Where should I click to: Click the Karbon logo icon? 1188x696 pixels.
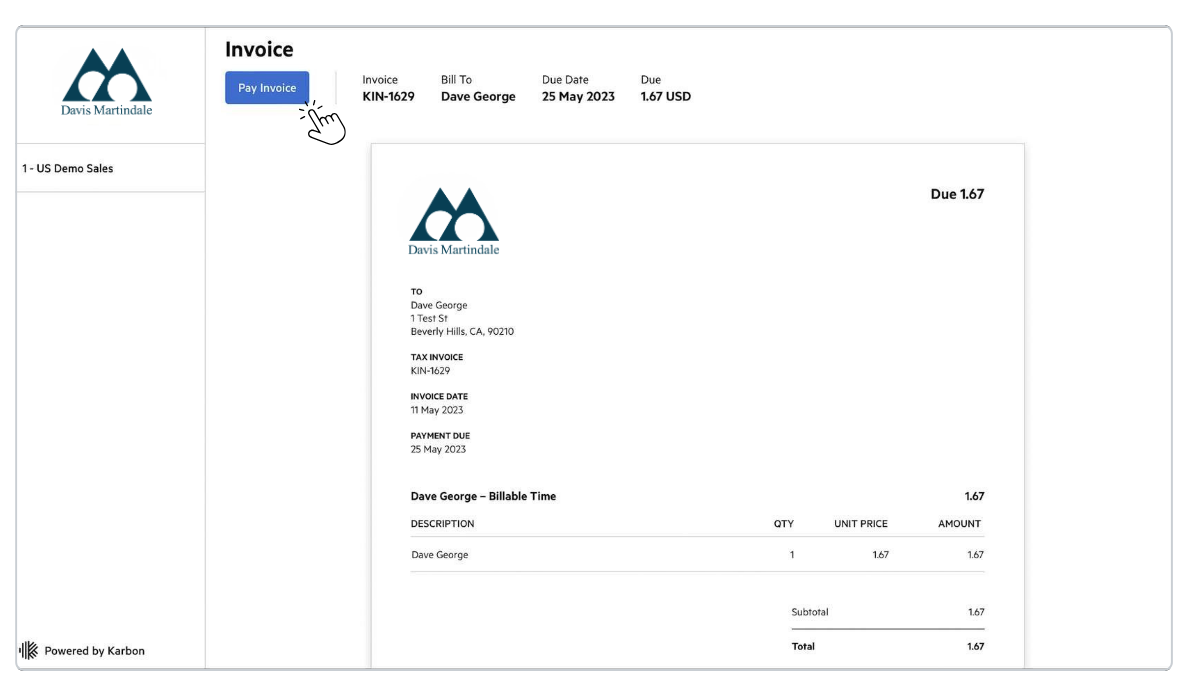[28, 651]
